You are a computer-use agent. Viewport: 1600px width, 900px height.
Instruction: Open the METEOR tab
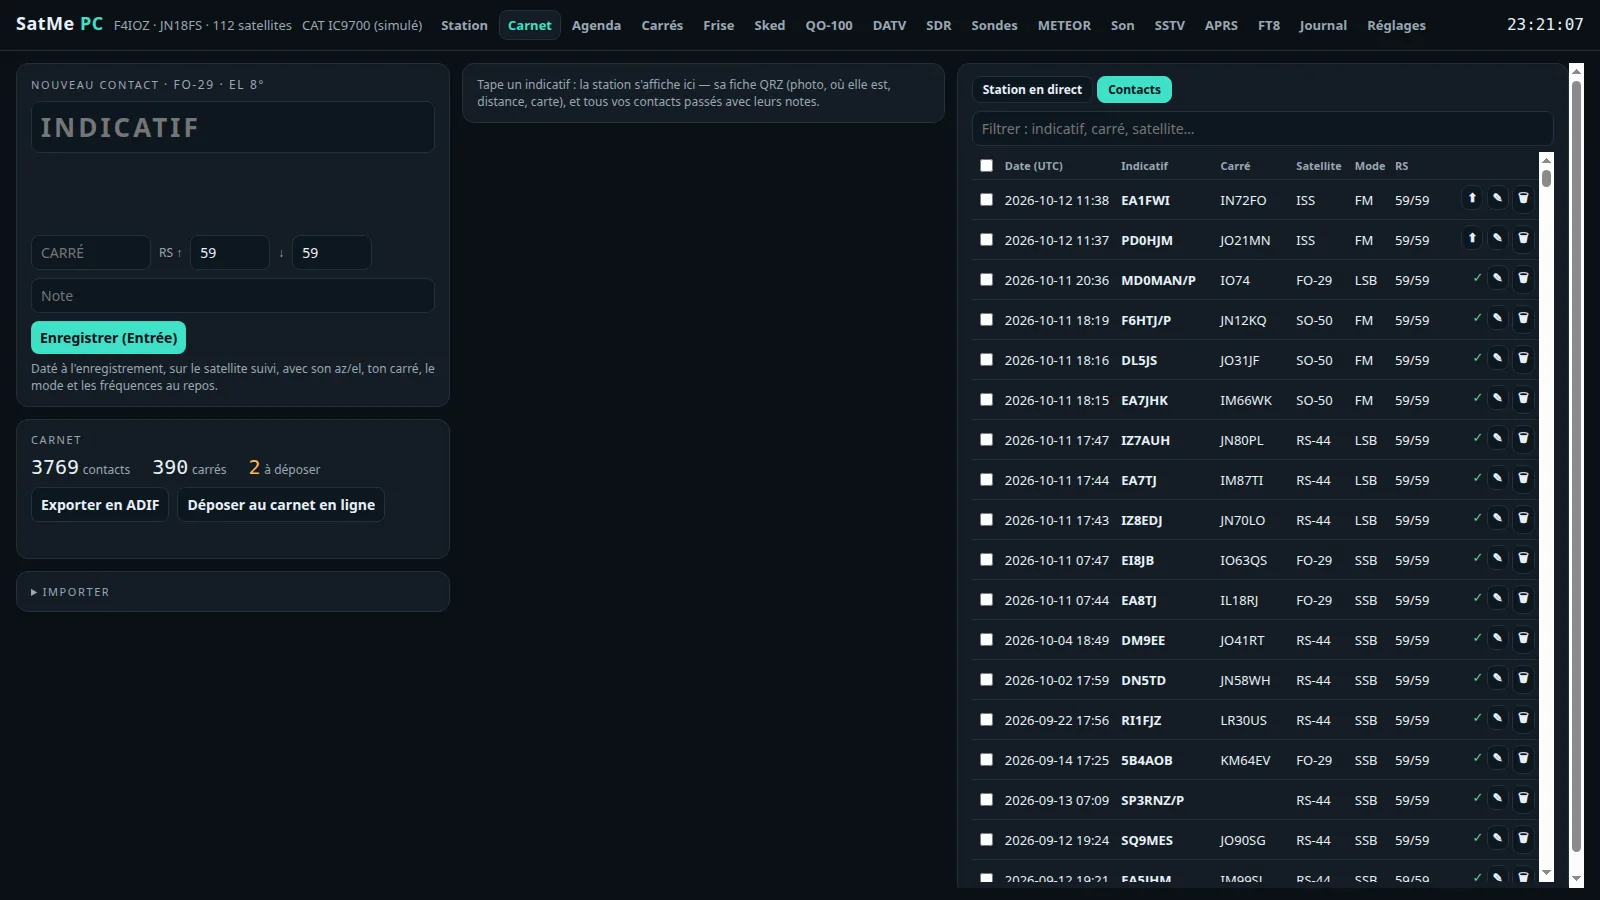click(x=1064, y=25)
